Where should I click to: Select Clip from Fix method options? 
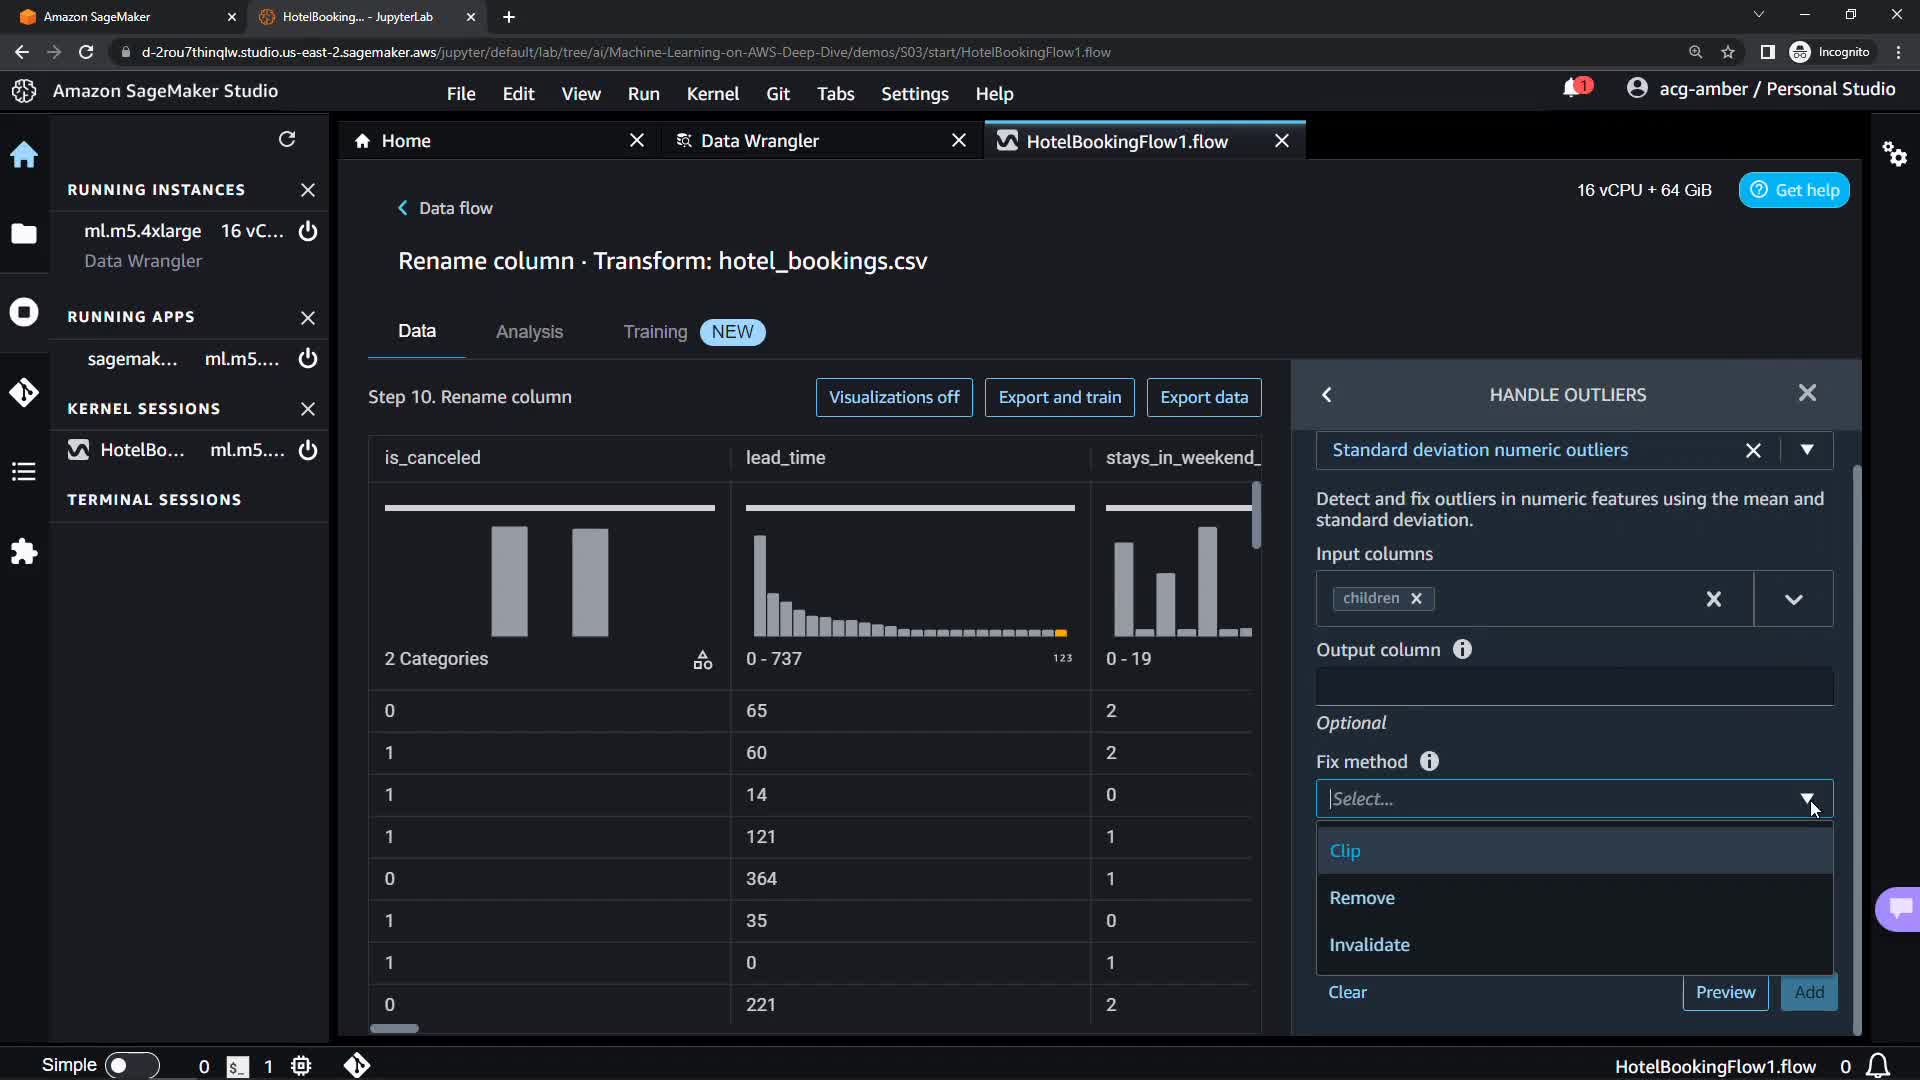tap(1345, 851)
